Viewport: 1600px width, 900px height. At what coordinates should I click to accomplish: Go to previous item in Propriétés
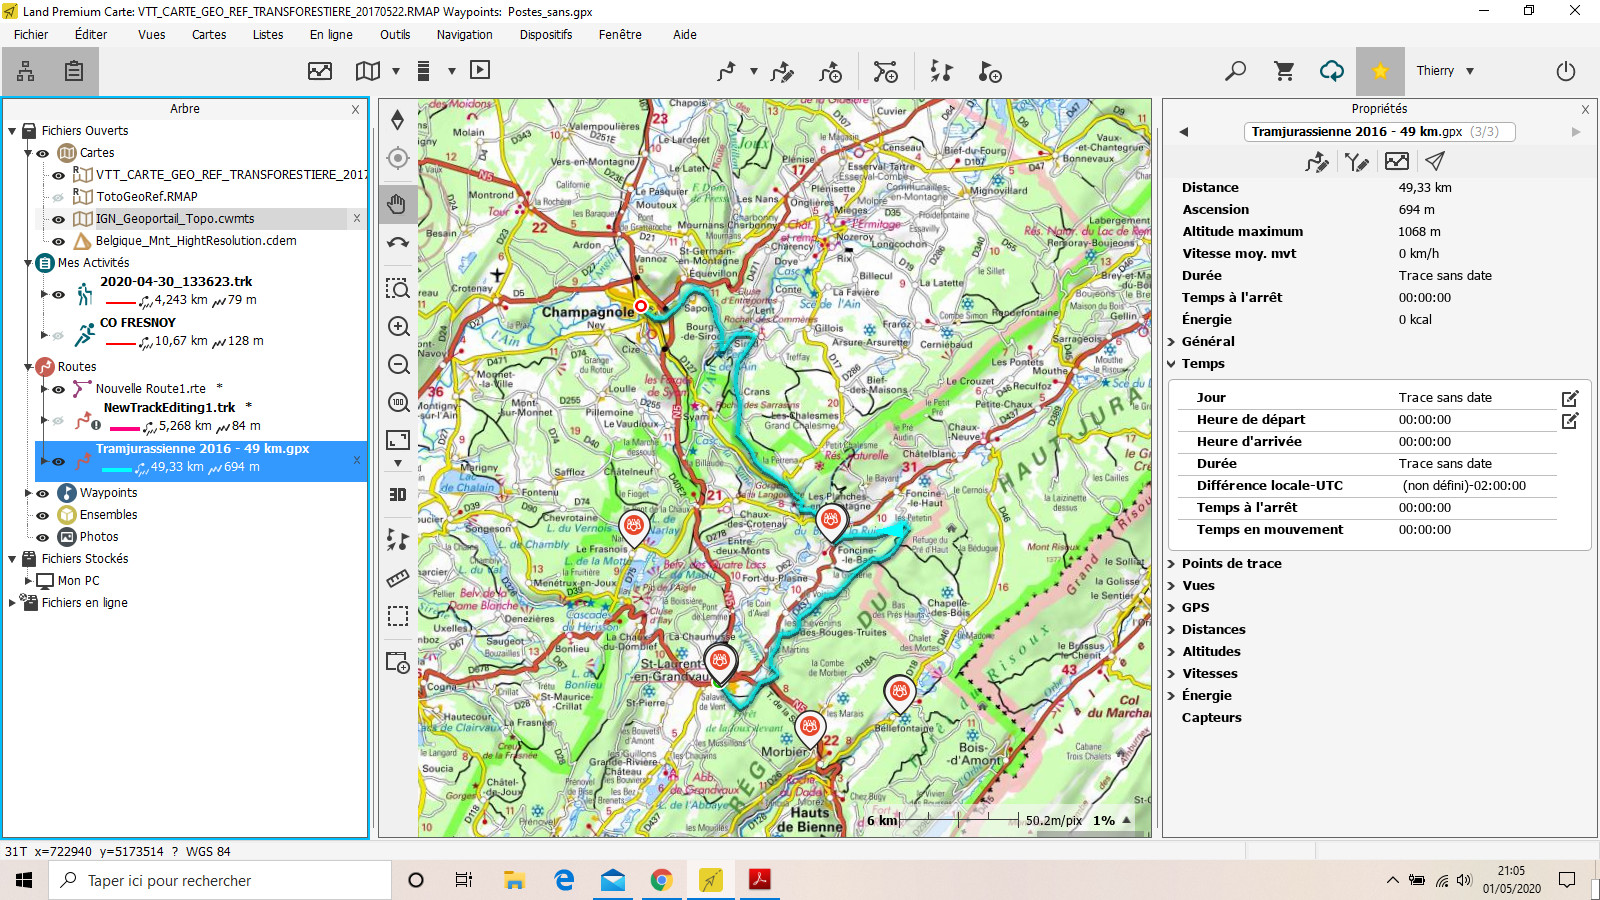tap(1184, 132)
